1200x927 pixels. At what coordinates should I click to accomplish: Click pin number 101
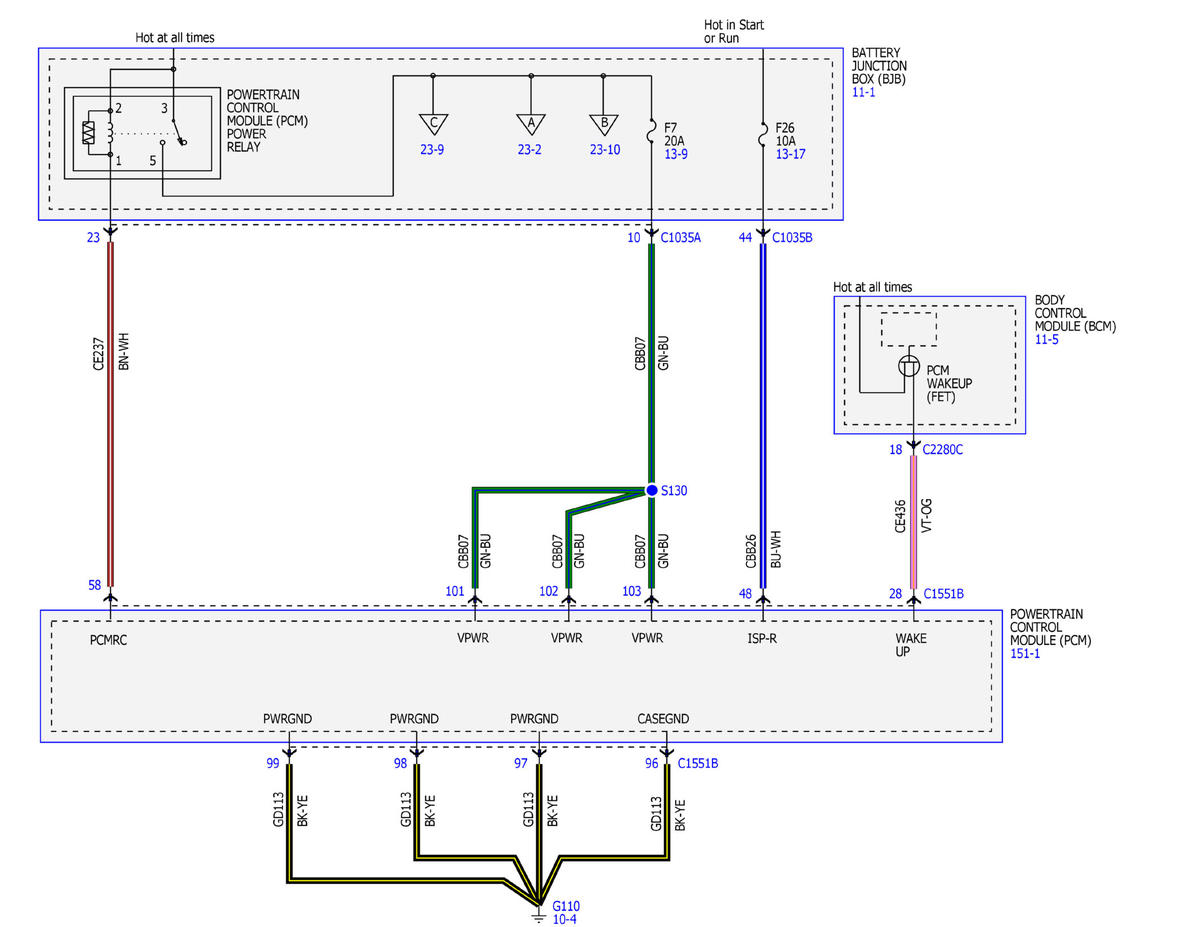coord(455,591)
